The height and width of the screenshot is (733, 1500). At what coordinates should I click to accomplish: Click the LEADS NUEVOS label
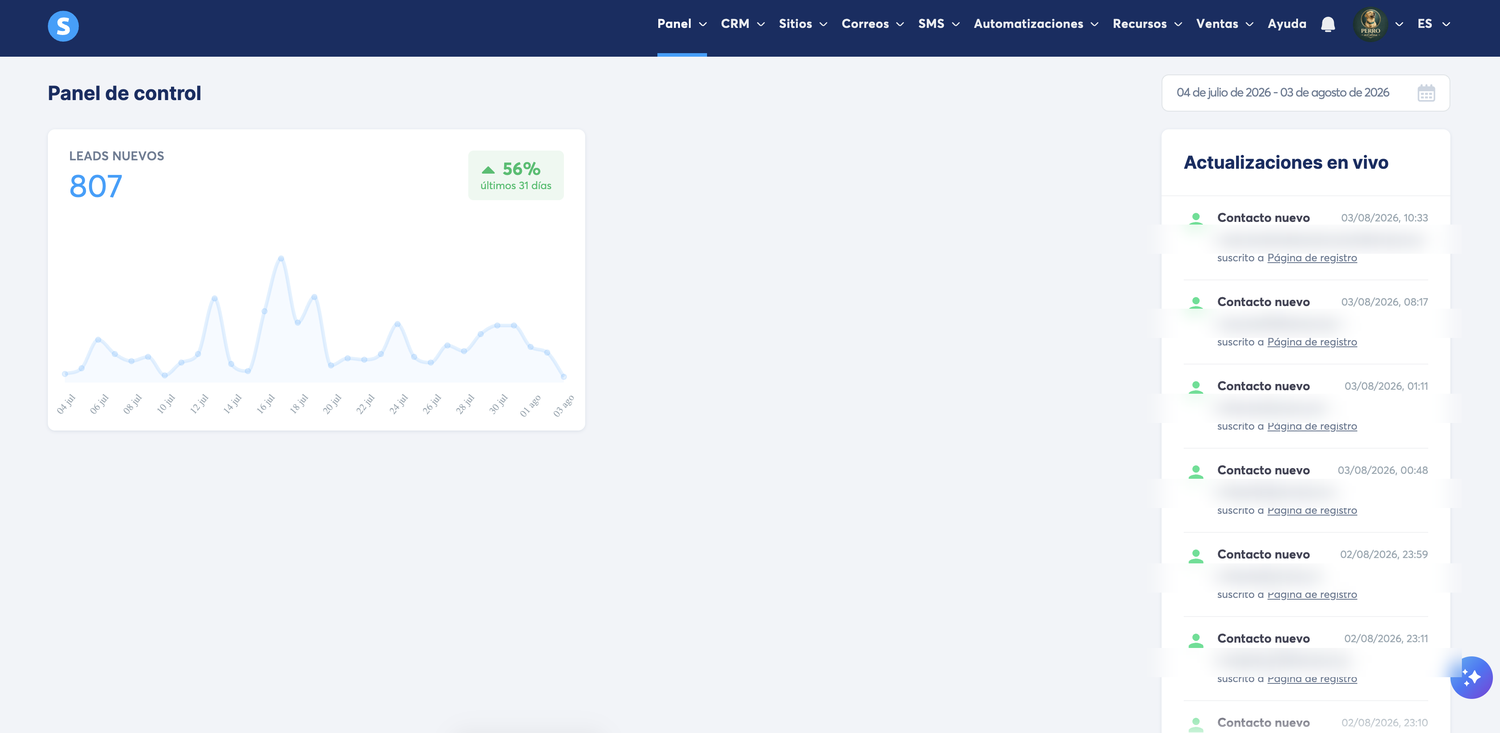116,156
